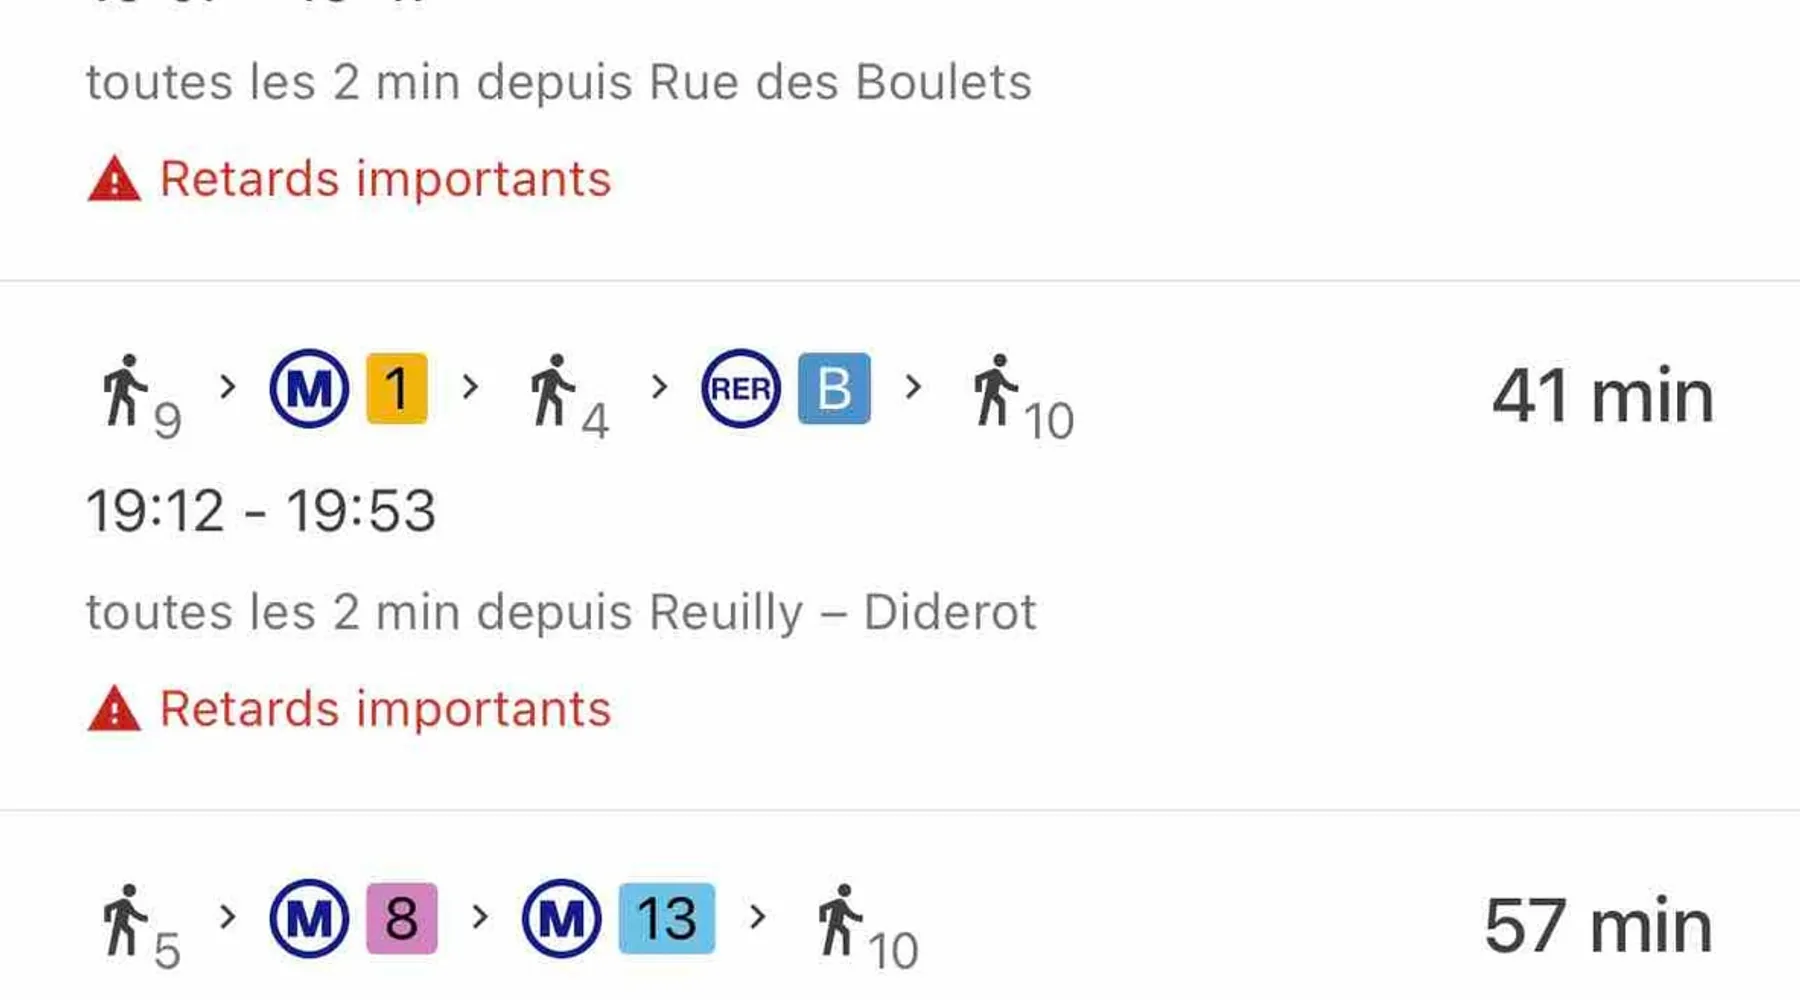Click the warning triangle below Reuilly – Diderot
The image size is (1800, 1000).
coord(114,710)
